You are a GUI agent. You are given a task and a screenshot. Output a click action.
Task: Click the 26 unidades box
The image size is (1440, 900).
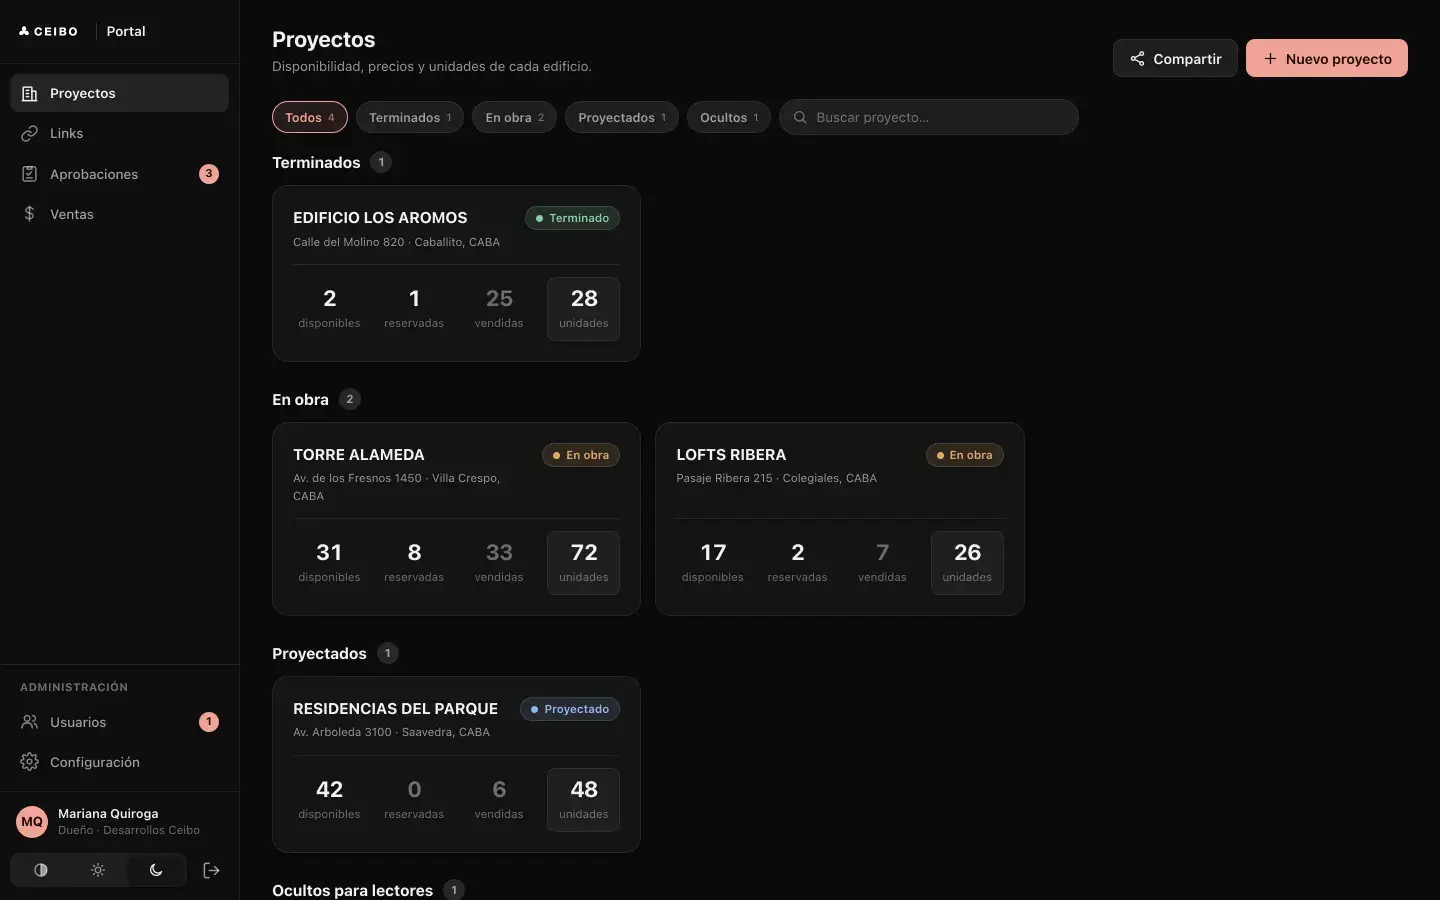tap(967, 563)
